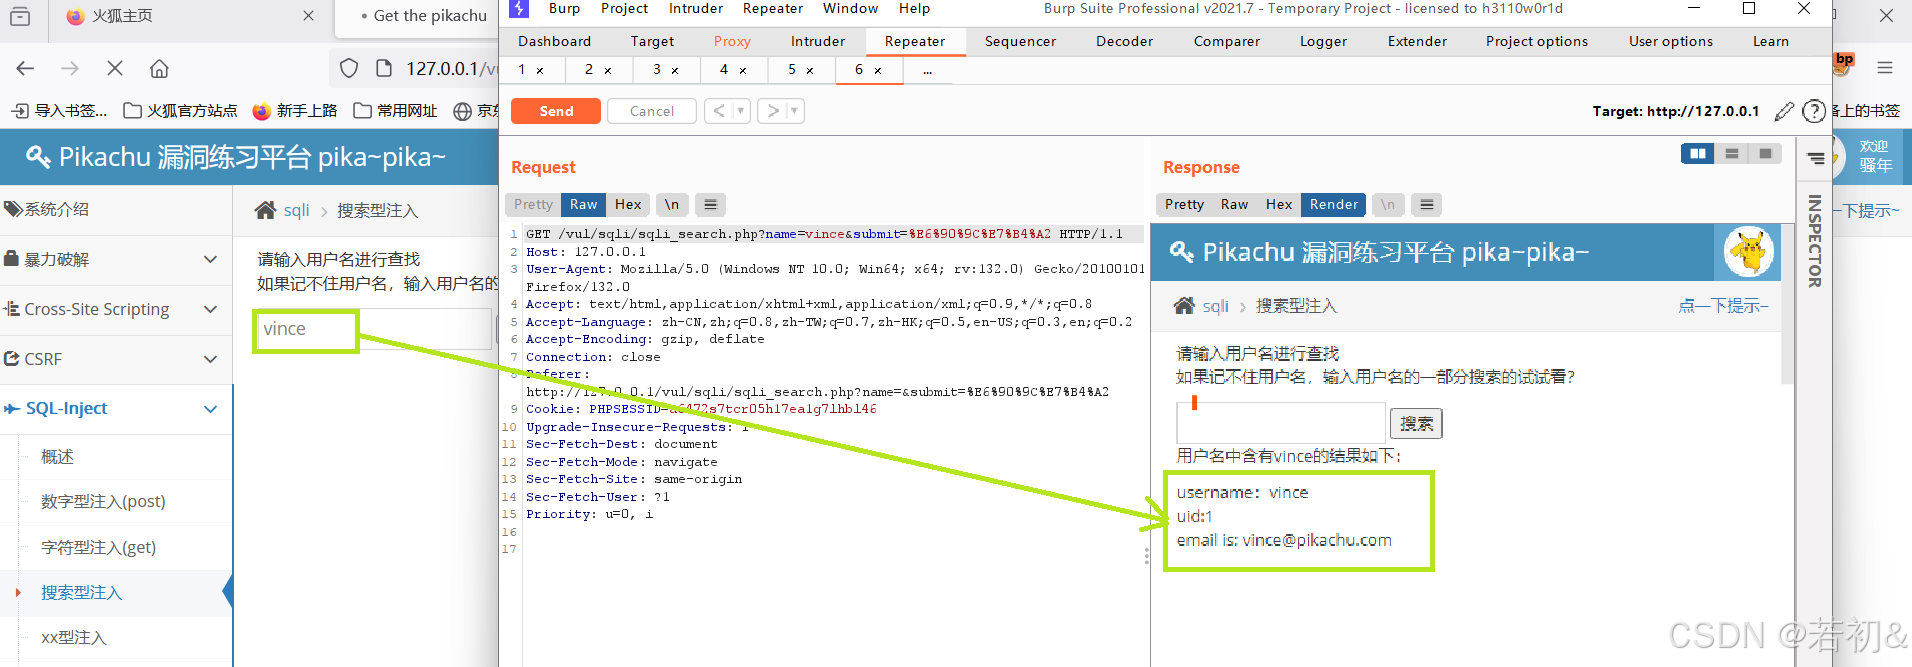Click the orange Send button in Repeater
This screenshot has height=667, width=1912.
[556, 111]
